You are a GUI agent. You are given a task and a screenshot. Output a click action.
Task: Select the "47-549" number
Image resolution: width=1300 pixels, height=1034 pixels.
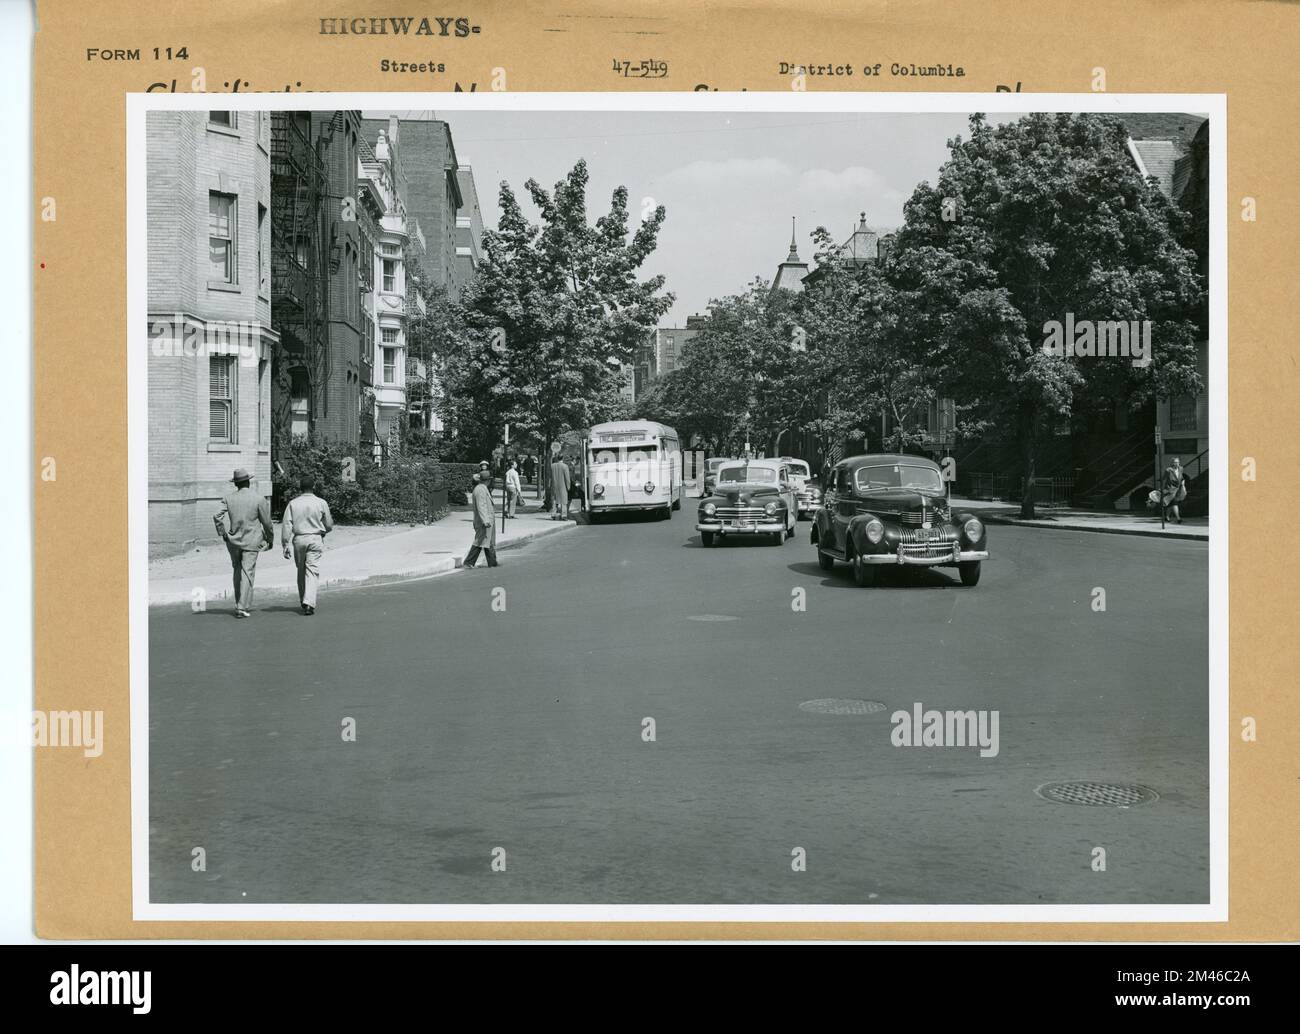click(x=640, y=68)
